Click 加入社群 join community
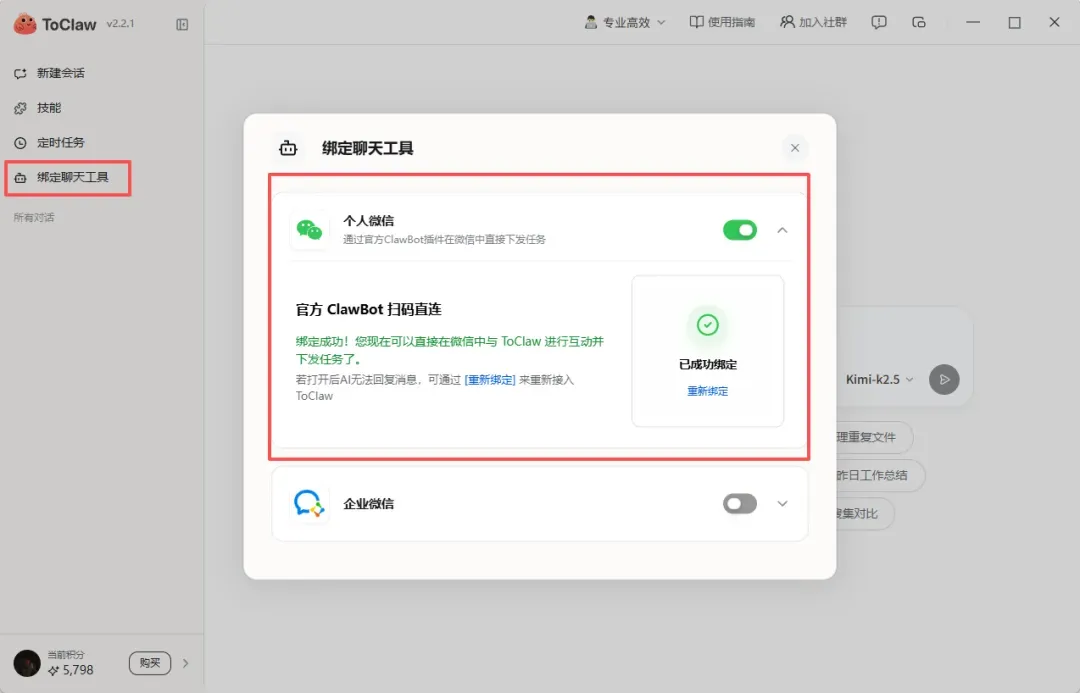The image size is (1080, 693). [813, 23]
